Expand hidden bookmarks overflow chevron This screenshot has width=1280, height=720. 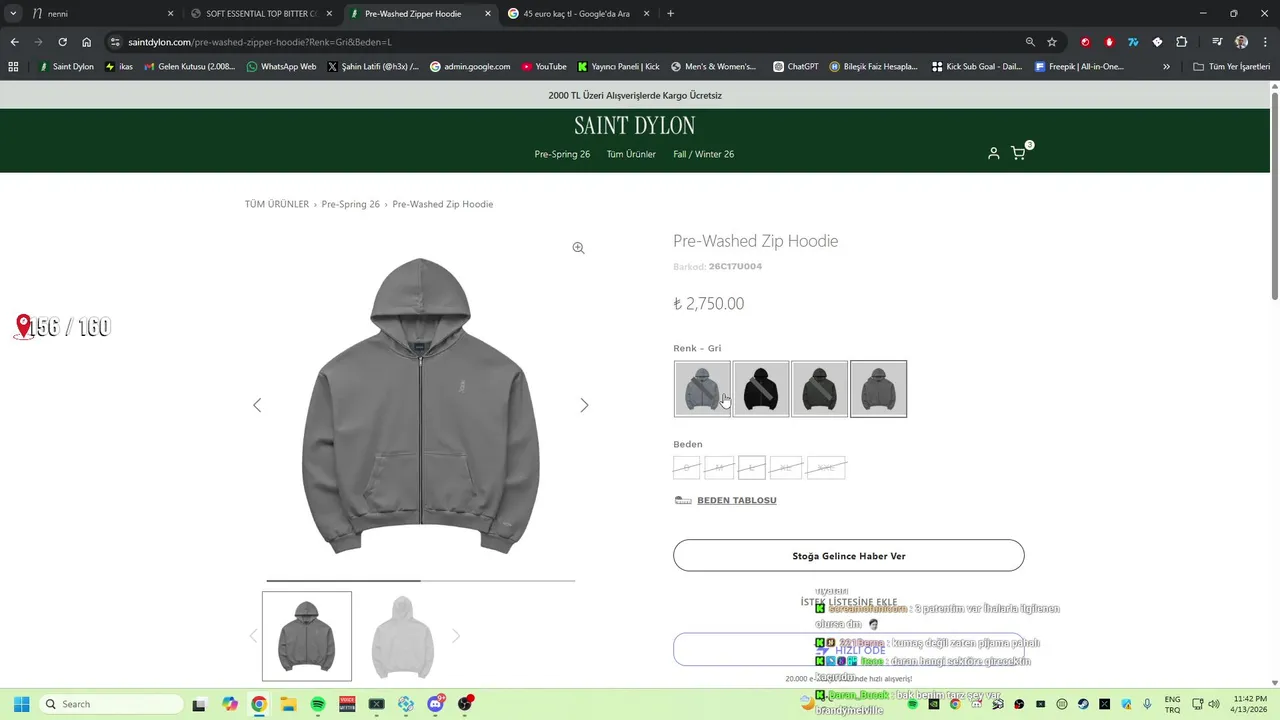[1166, 67]
